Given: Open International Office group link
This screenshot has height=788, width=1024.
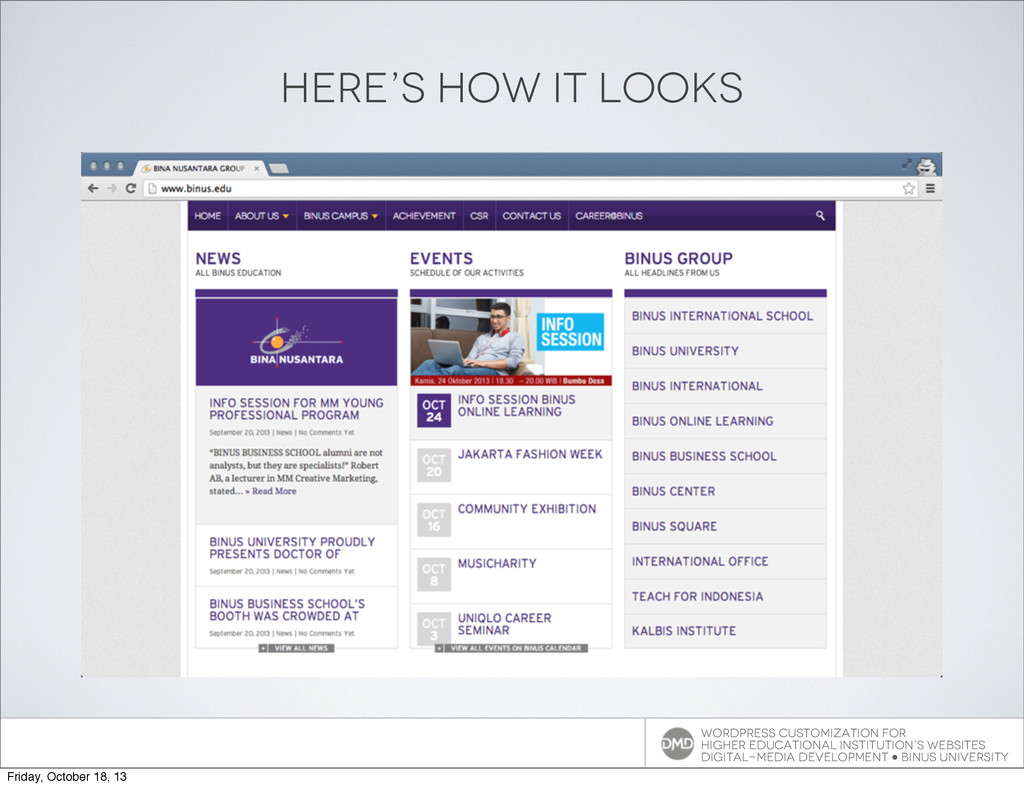Looking at the screenshot, I should click(x=725, y=561).
